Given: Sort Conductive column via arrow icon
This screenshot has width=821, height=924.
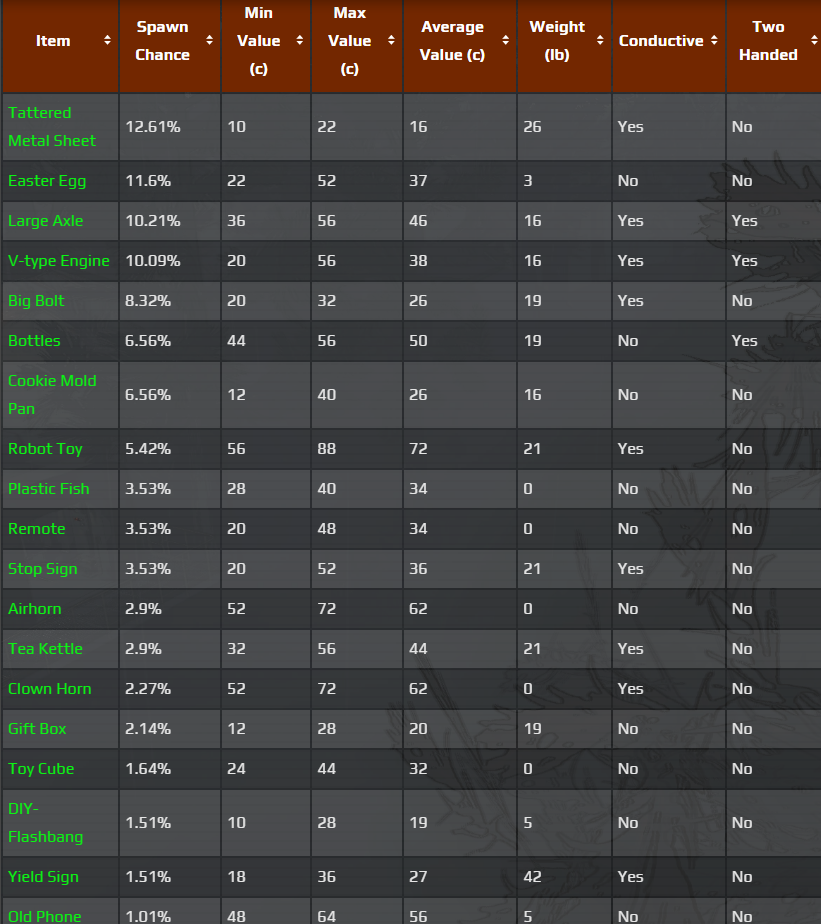Looking at the screenshot, I should (714, 41).
